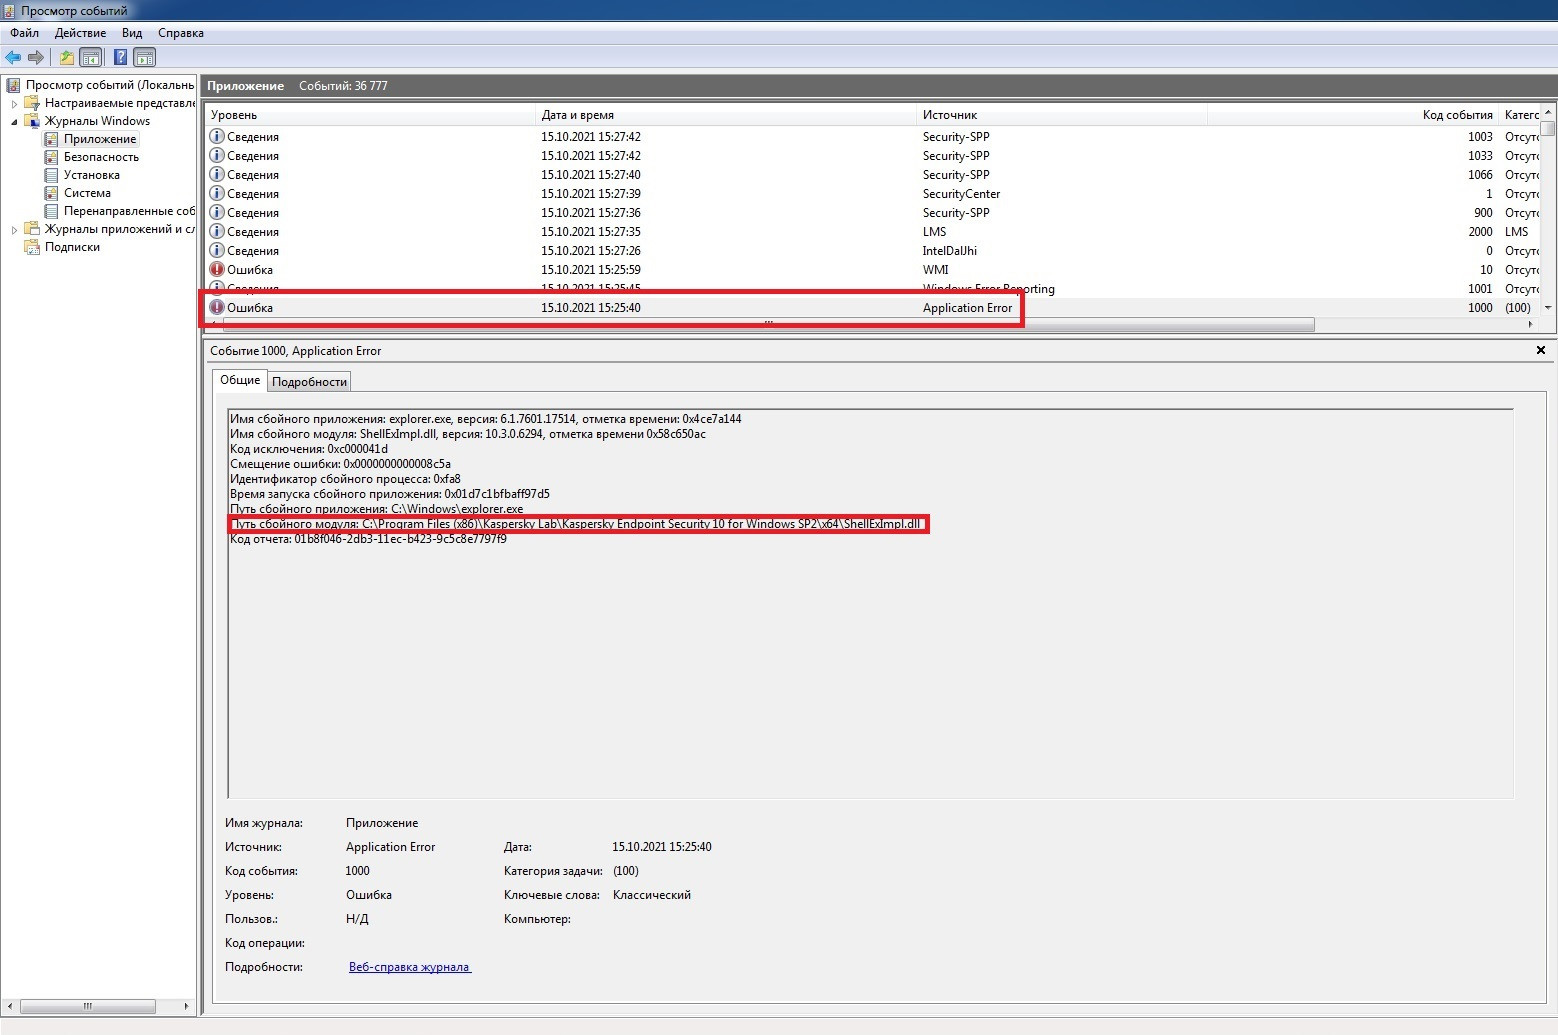
Task: Select the Система log in tree
Action: 87,193
